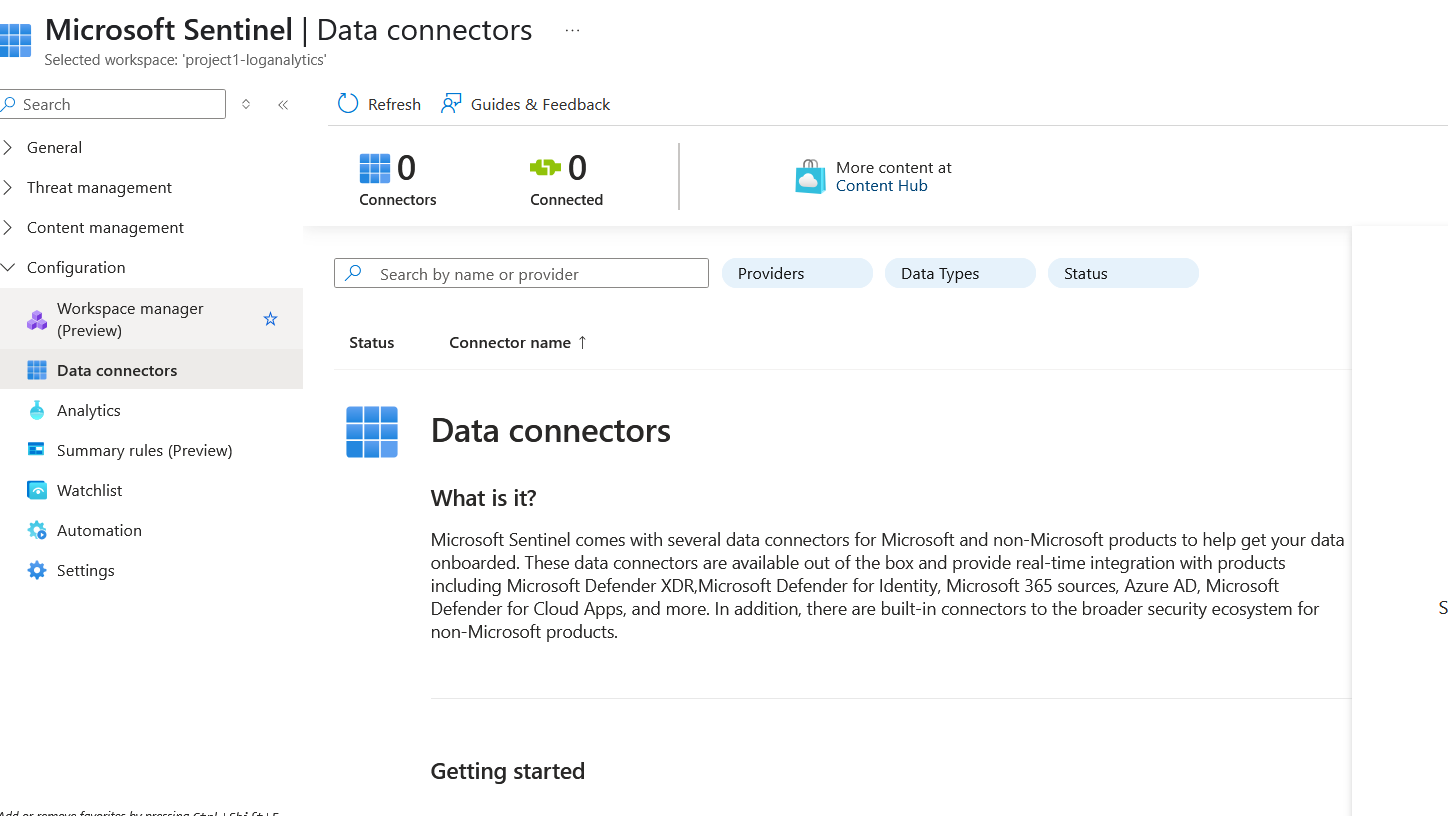Click the green Connected plug icon

546,168
